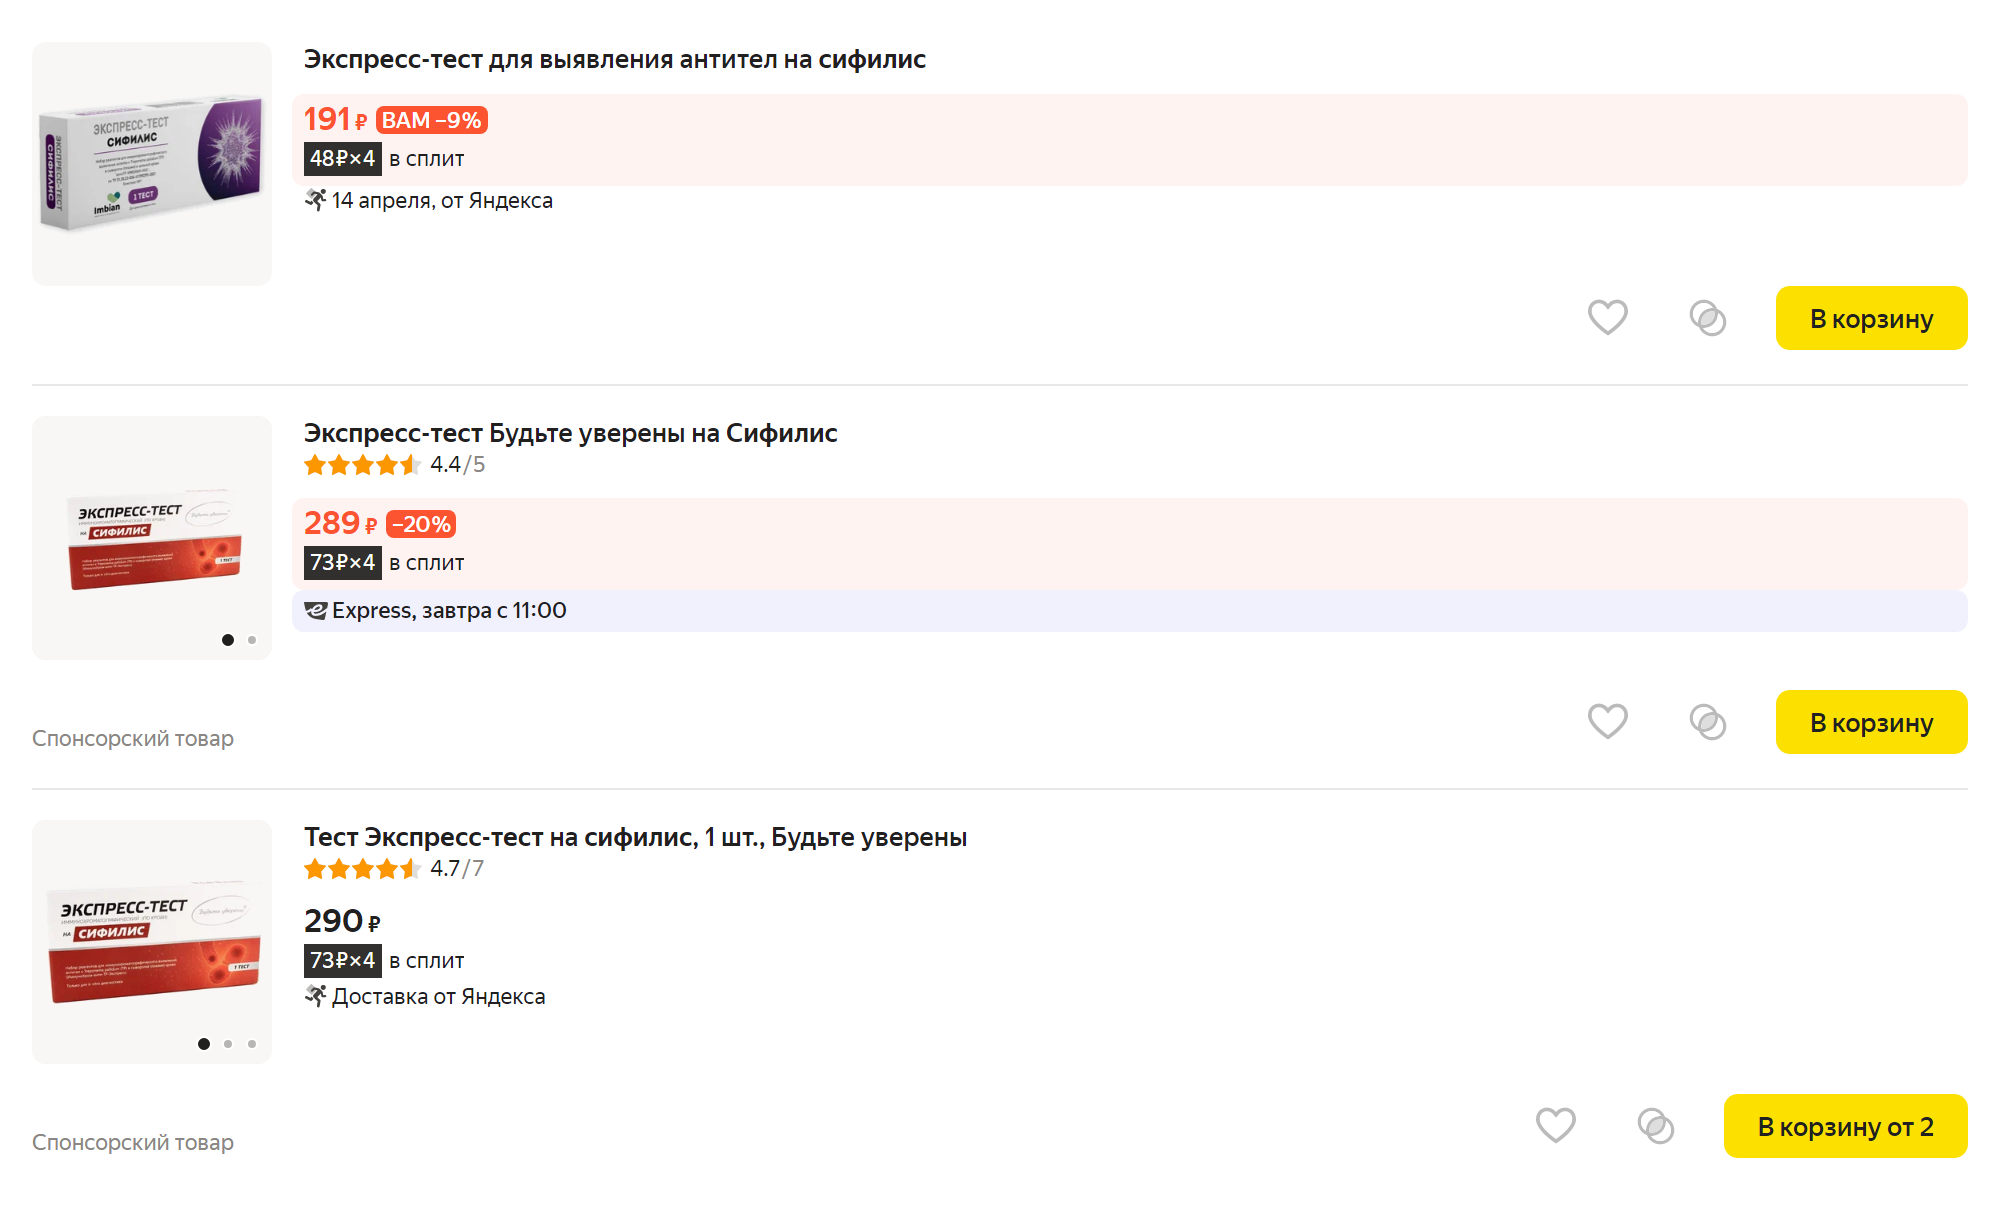Viewport: 2000px width, 1220px height.
Task: Open the 289 ₽ product's red box thumbnail
Action: pos(152,538)
